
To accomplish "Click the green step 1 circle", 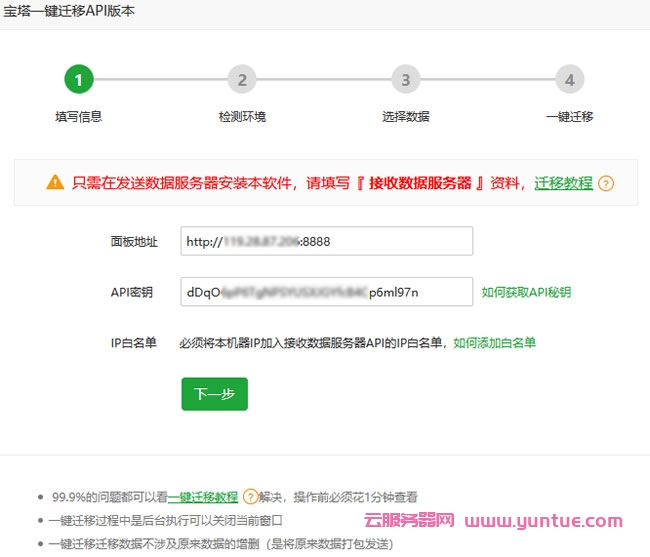I will [78, 80].
